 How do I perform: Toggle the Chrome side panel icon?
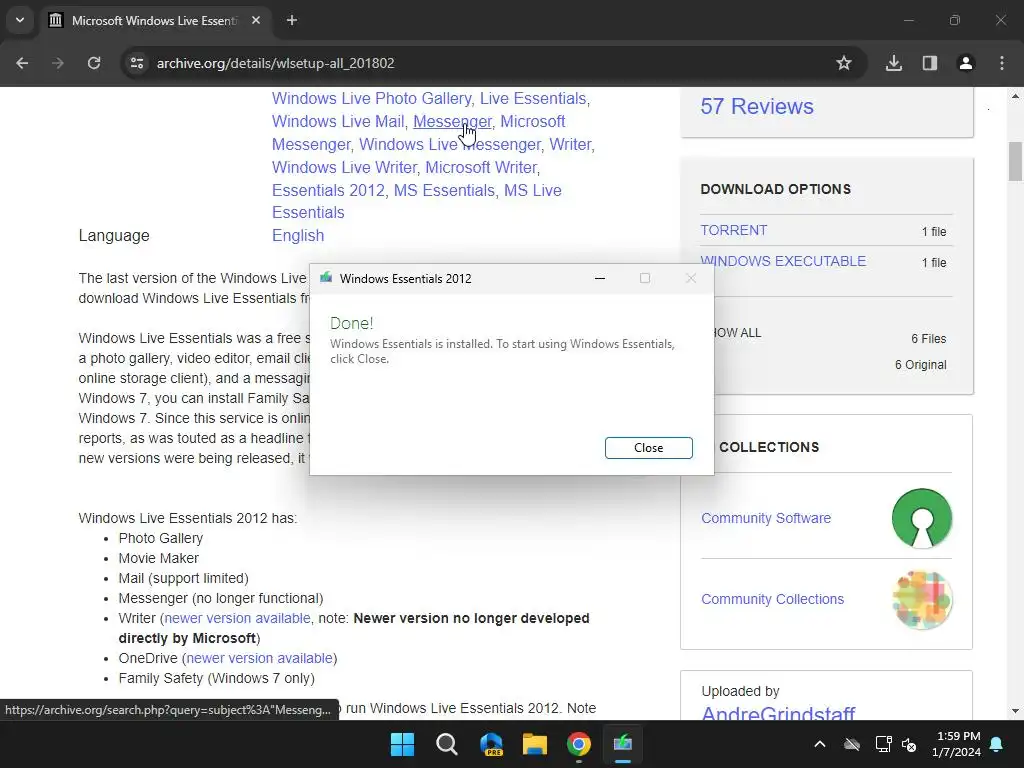[930, 63]
